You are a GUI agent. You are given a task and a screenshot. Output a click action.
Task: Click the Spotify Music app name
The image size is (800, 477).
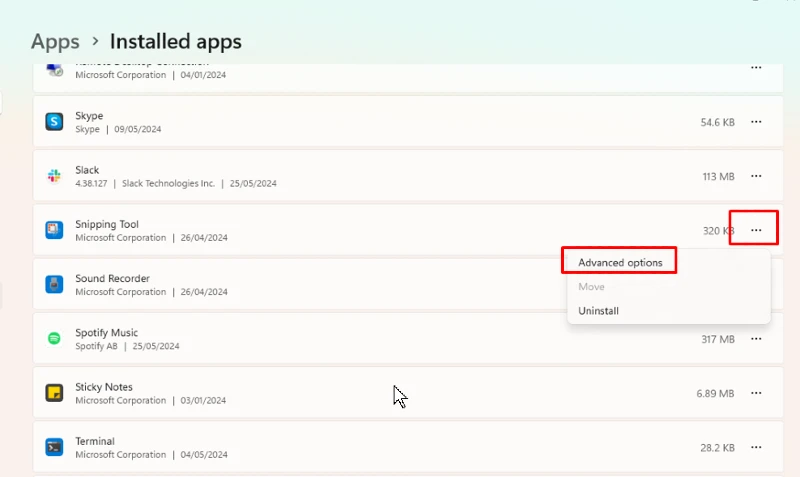[106, 333]
